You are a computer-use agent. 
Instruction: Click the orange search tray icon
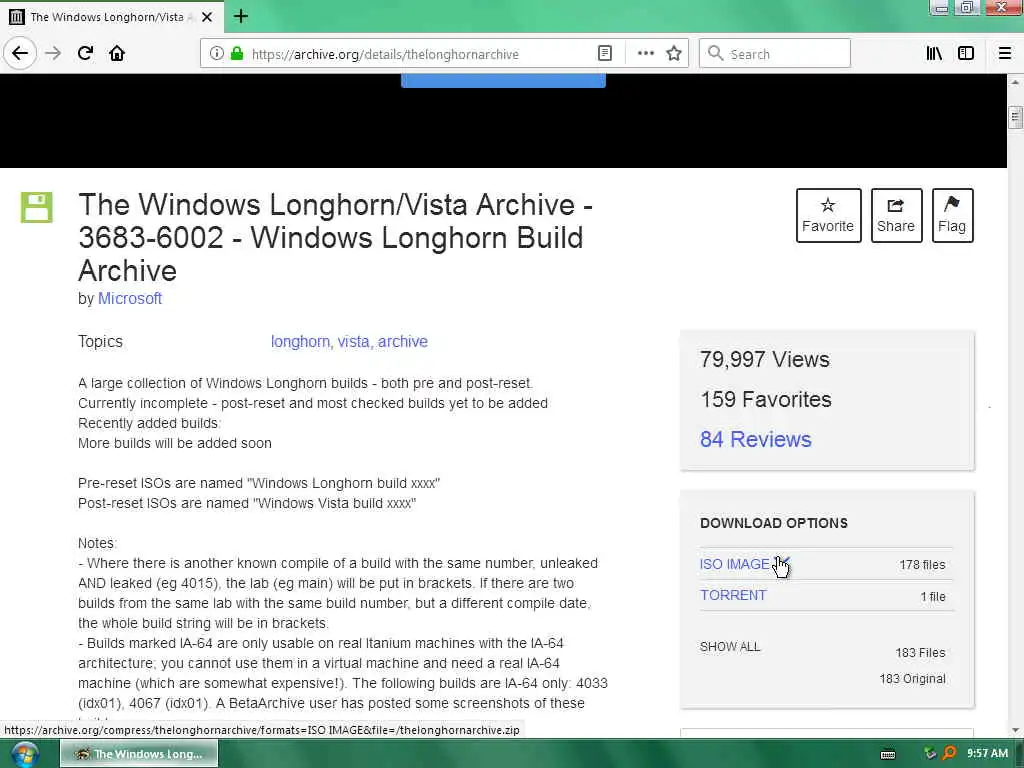pyautogui.click(x=949, y=754)
